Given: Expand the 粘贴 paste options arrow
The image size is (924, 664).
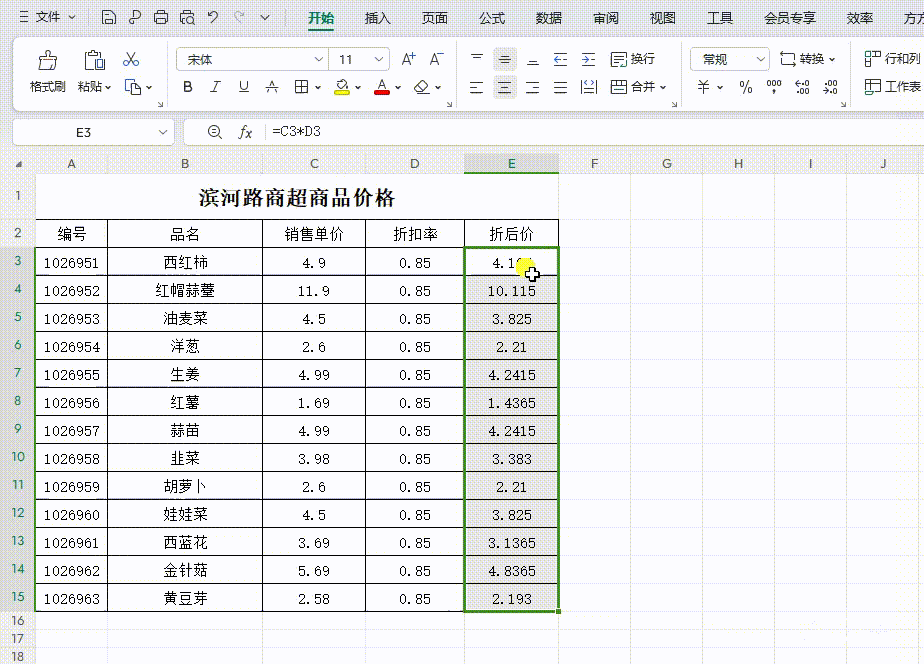Looking at the screenshot, I should [108, 87].
